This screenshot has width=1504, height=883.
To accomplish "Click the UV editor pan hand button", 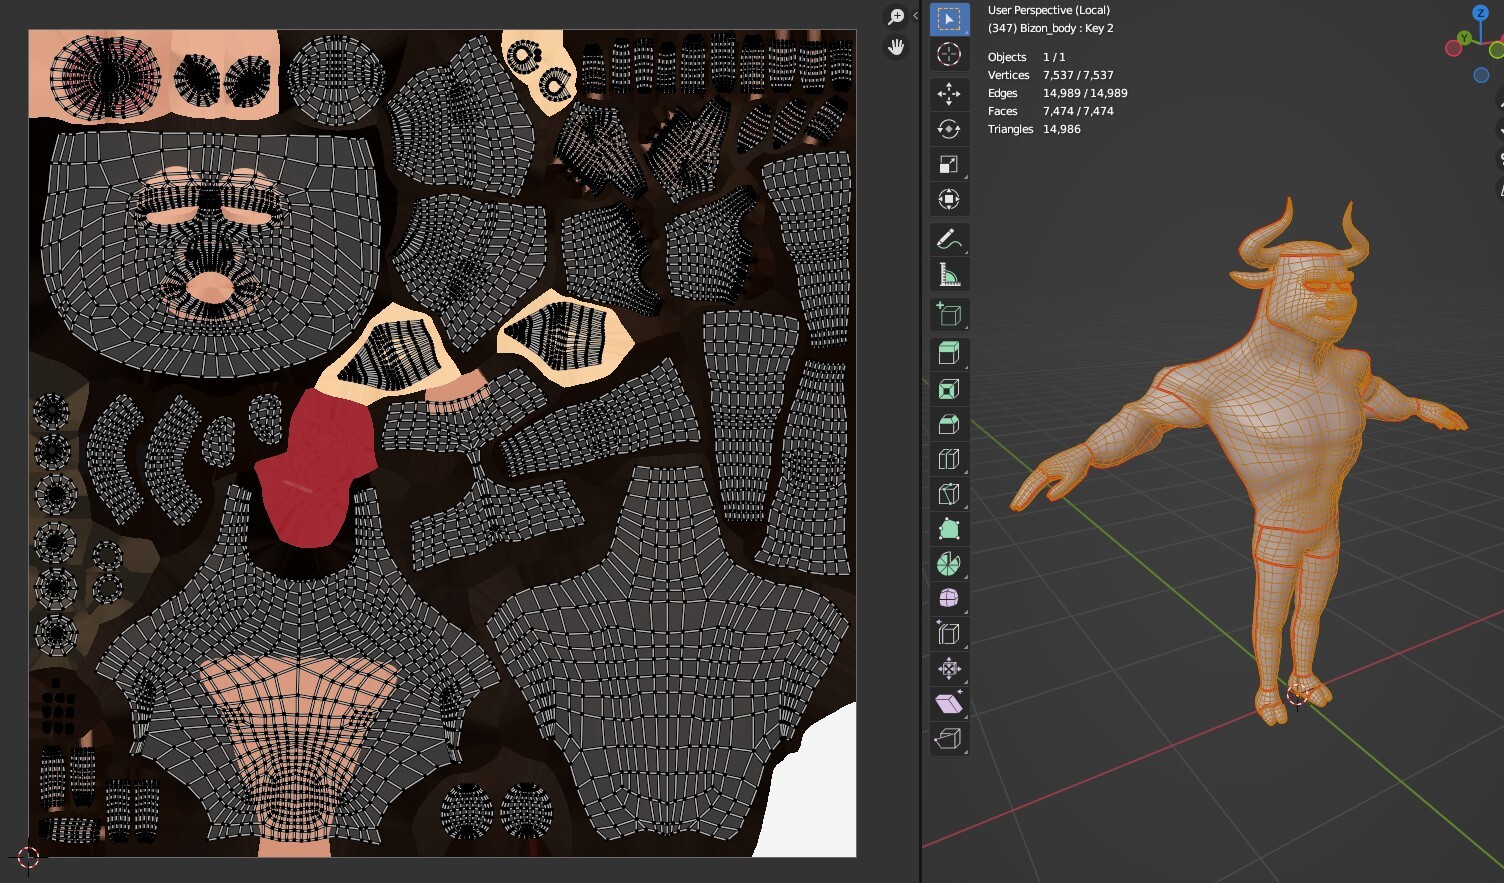I will click(x=896, y=47).
